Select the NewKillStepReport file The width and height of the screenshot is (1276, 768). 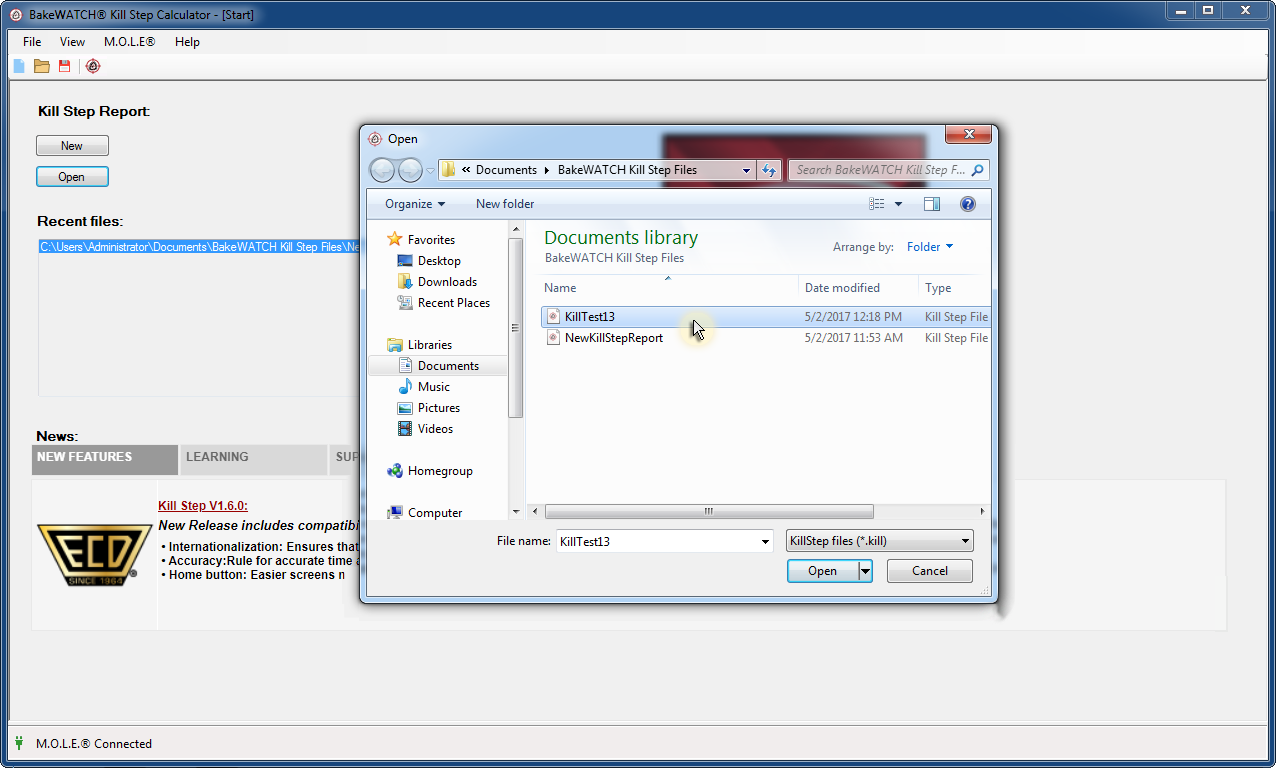(x=613, y=338)
